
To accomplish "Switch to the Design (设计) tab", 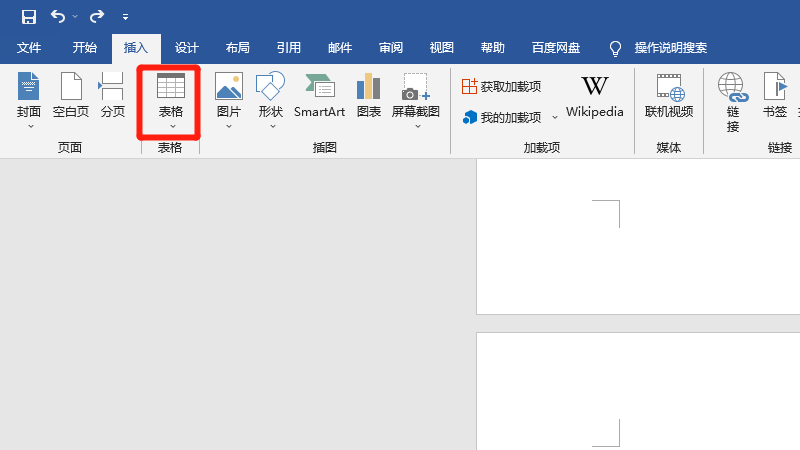I will 187,48.
